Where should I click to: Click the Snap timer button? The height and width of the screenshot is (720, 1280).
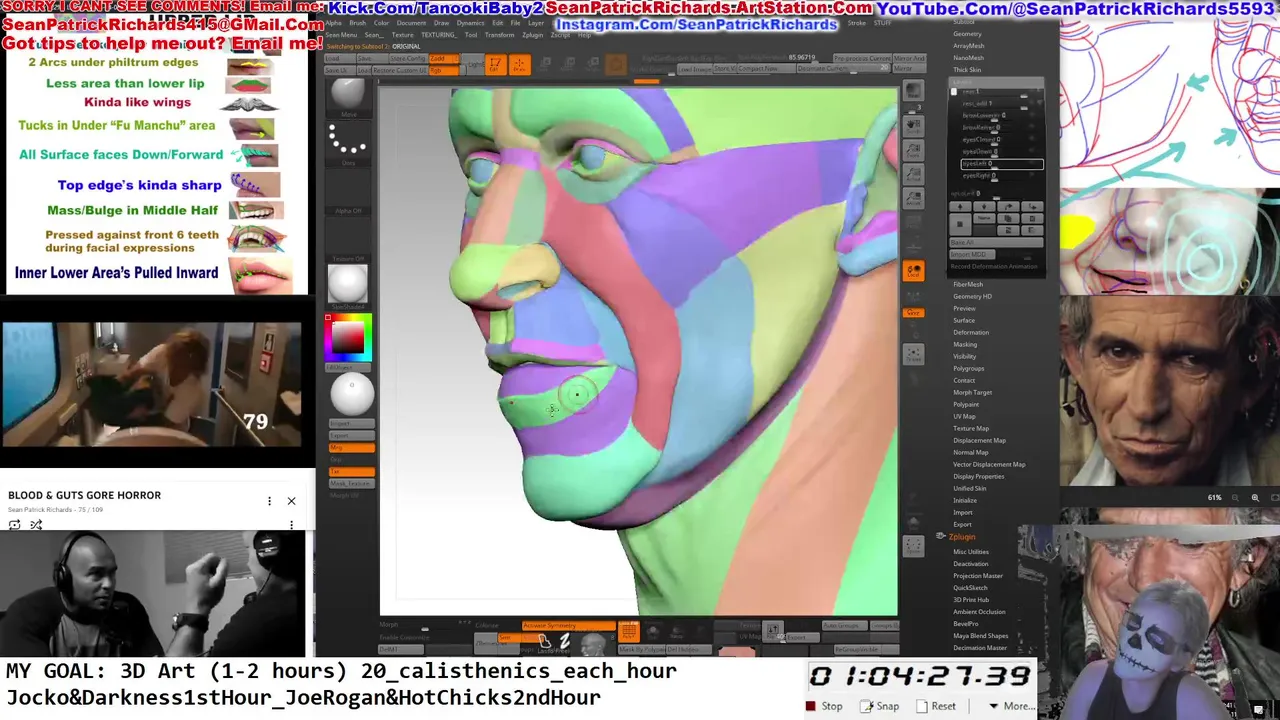880,706
